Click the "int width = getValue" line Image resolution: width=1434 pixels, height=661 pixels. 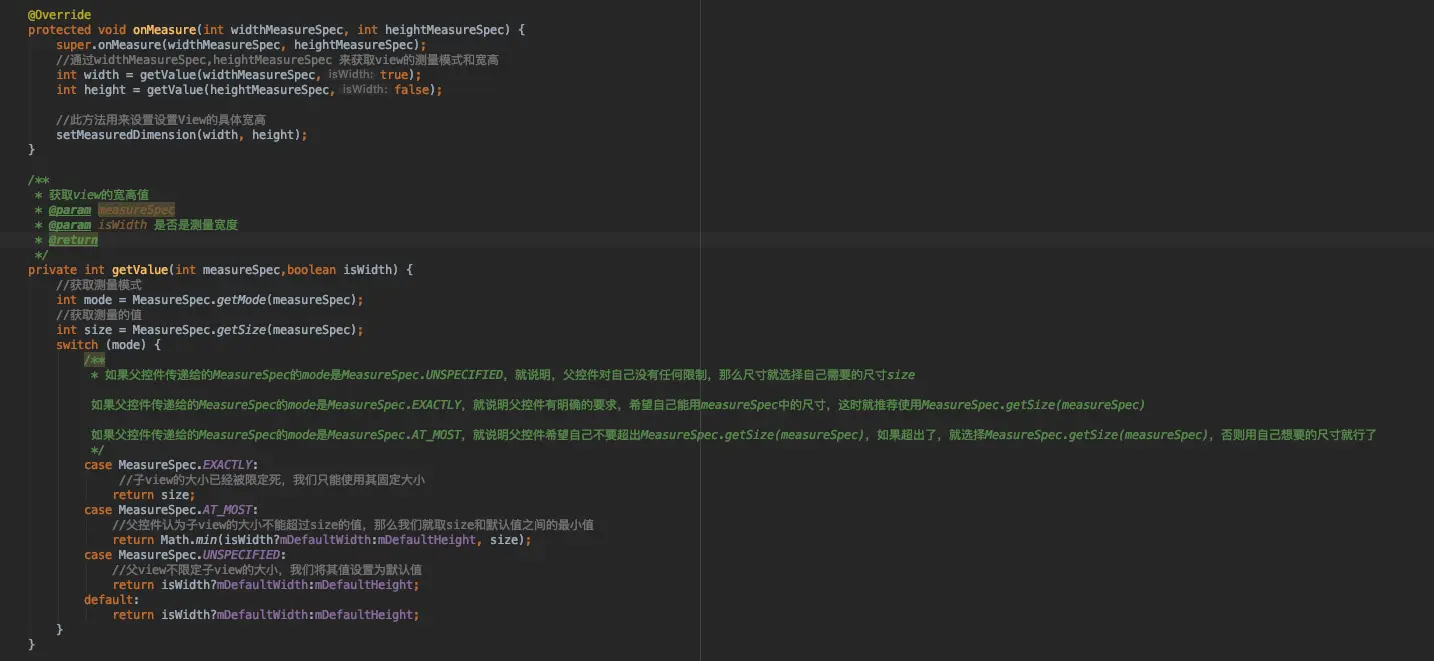pyautogui.click(x=239, y=75)
